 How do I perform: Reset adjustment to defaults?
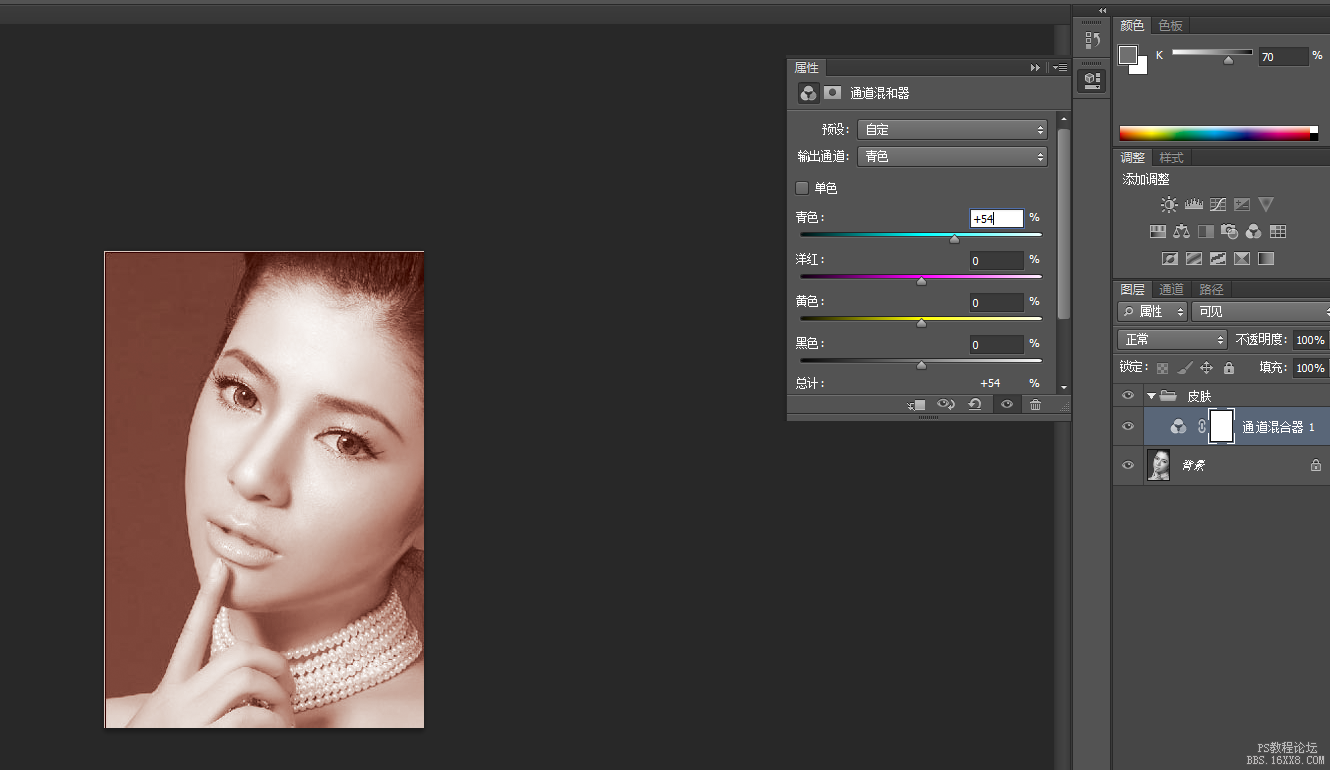coord(975,405)
